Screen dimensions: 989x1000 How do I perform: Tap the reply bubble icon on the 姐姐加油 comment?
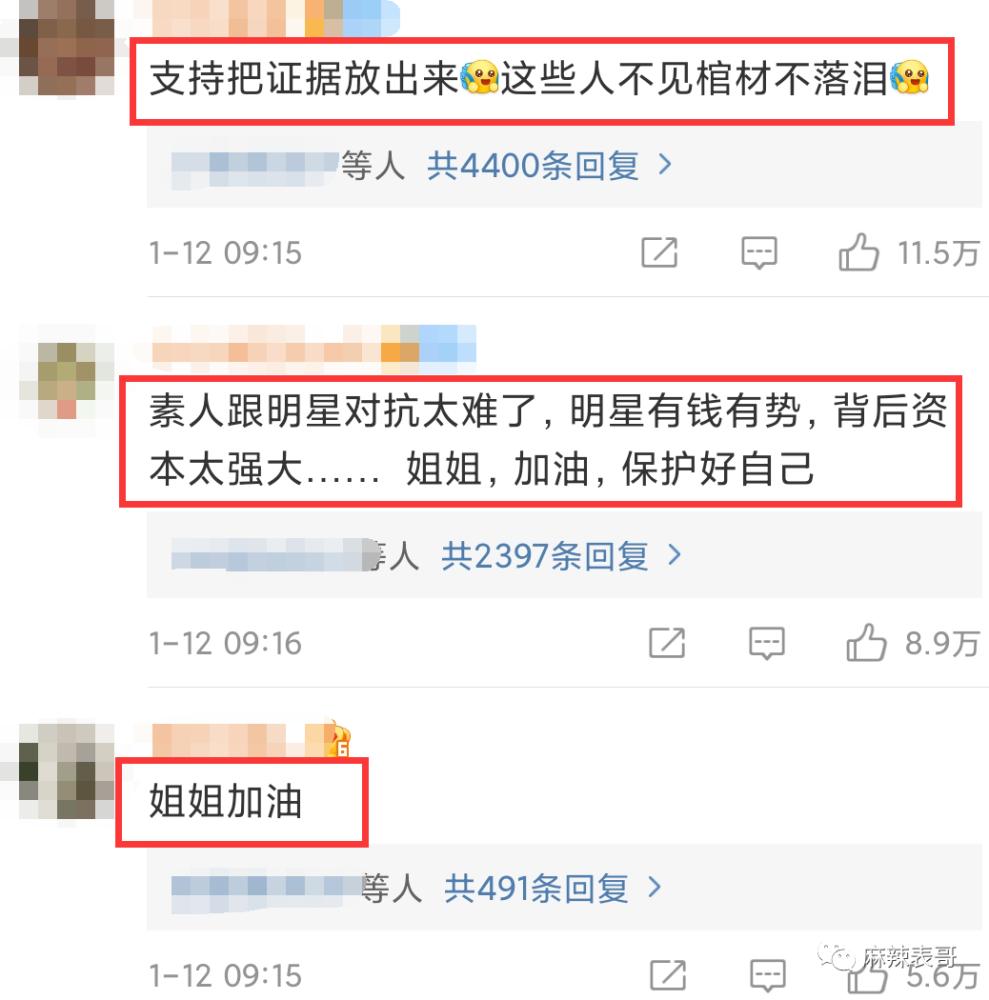coord(767,976)
